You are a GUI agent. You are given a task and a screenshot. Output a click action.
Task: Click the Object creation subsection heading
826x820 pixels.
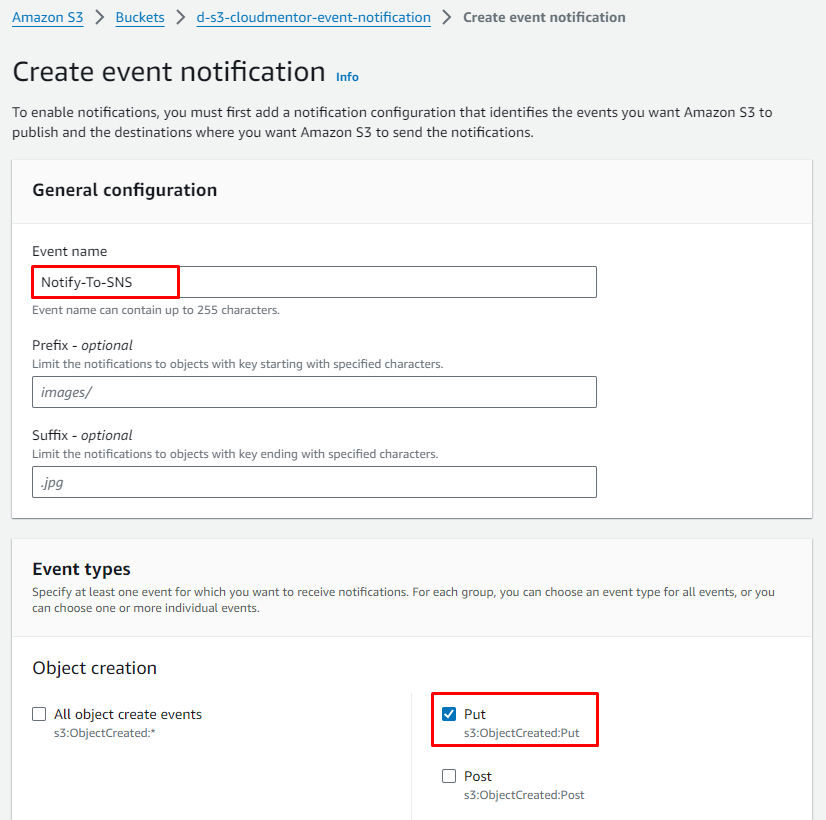(x=94, y=668)
